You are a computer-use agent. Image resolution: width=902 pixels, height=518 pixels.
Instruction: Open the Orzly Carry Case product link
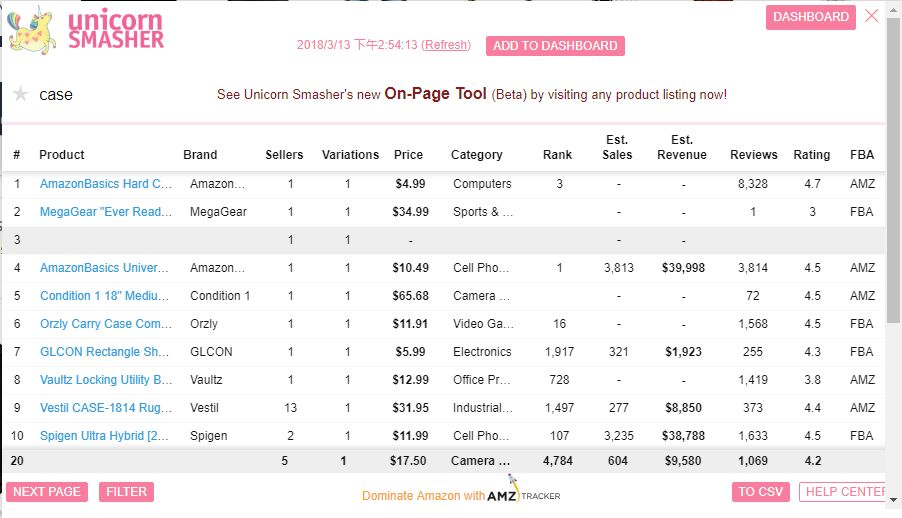coord(106,323)
